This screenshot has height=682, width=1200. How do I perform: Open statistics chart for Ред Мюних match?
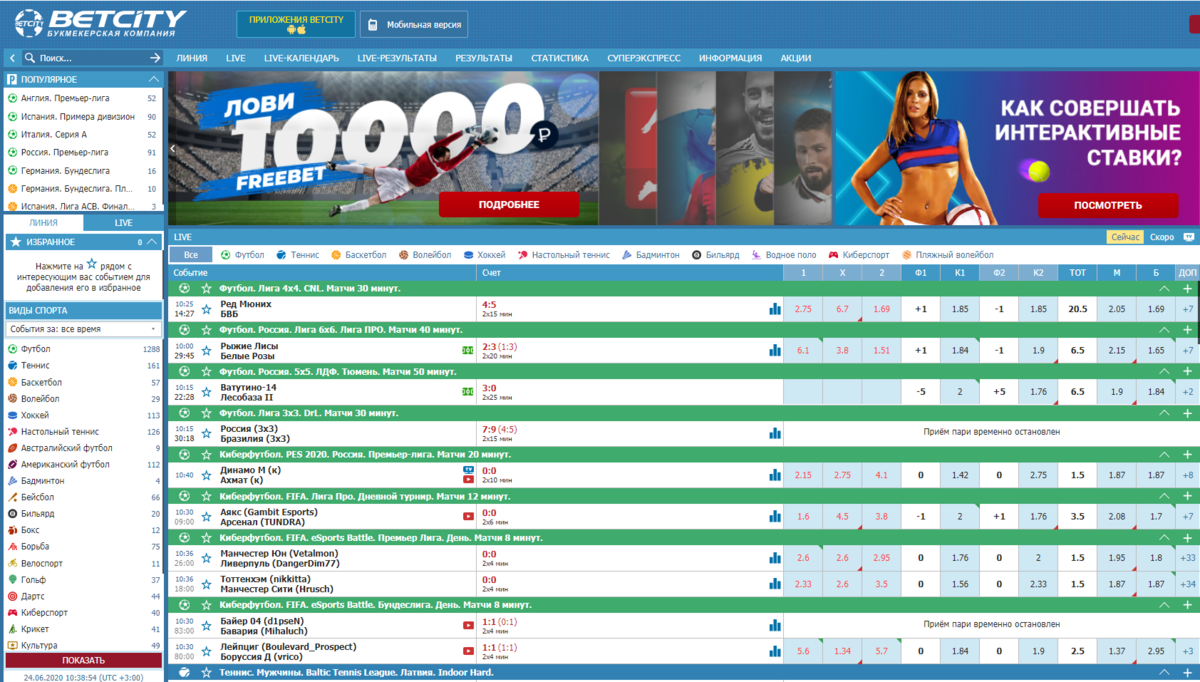pos(775,309)
